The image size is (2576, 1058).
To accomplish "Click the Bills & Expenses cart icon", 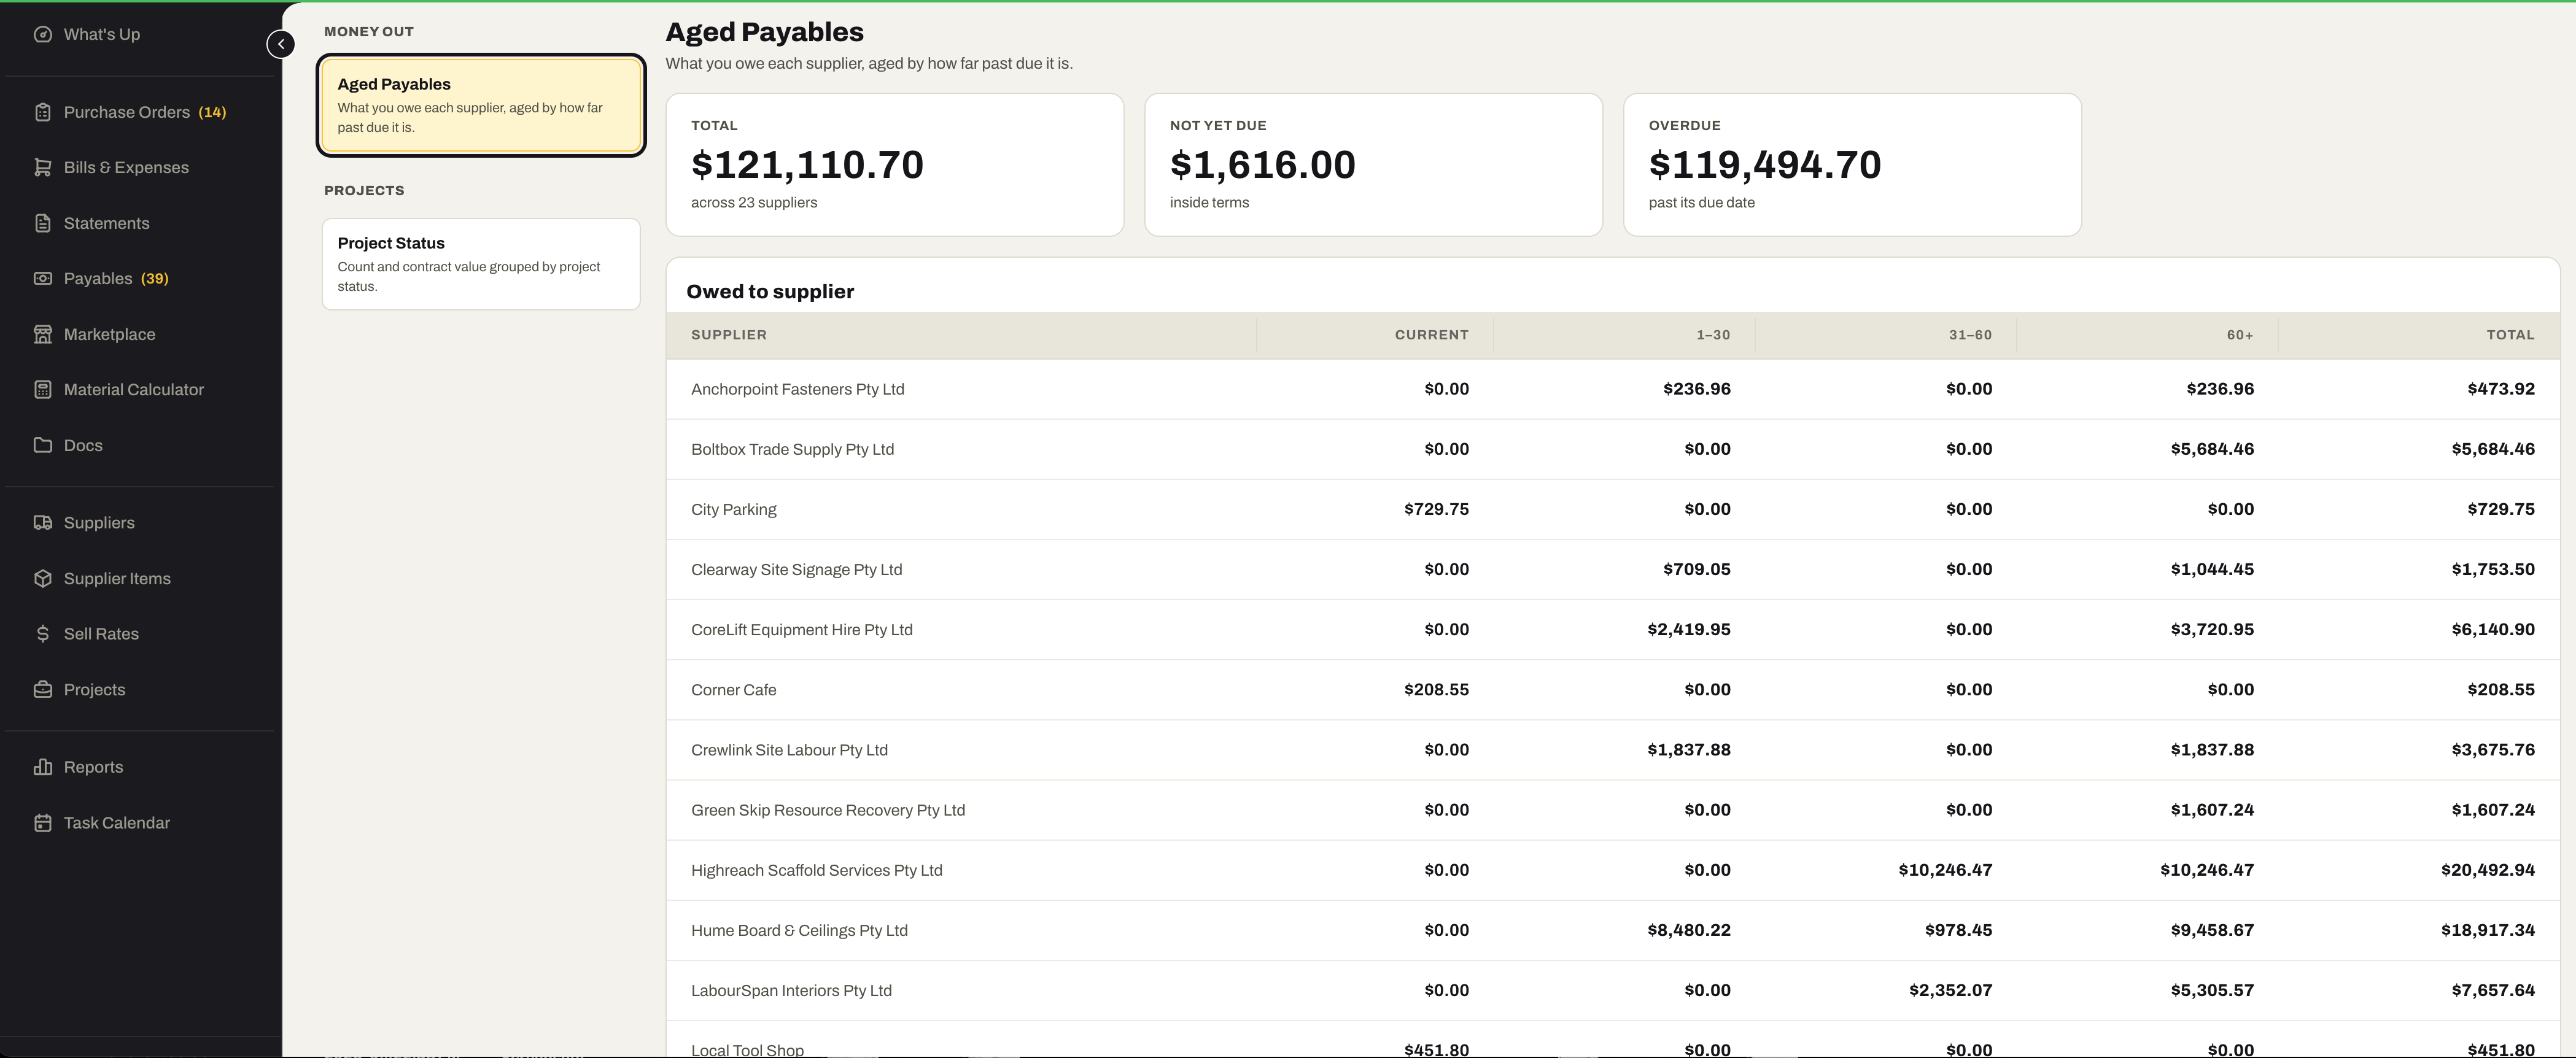I will point(43,167).
